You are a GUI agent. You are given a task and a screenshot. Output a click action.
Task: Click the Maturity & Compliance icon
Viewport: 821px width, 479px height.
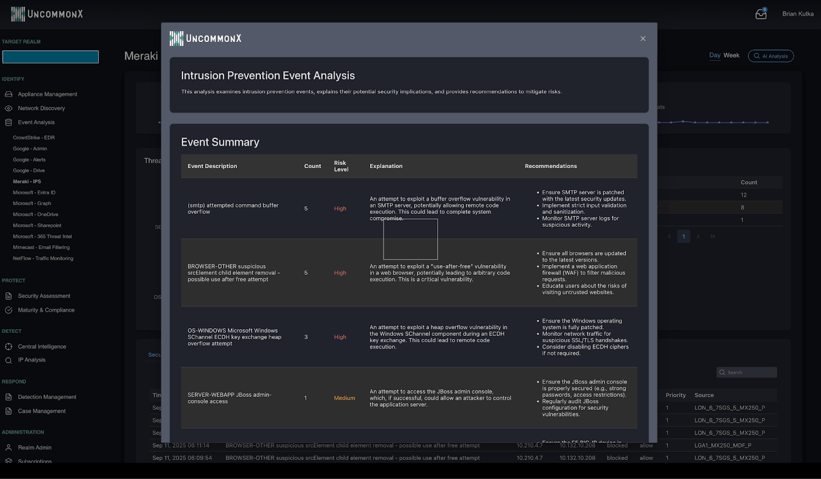(x=9, y=310)
